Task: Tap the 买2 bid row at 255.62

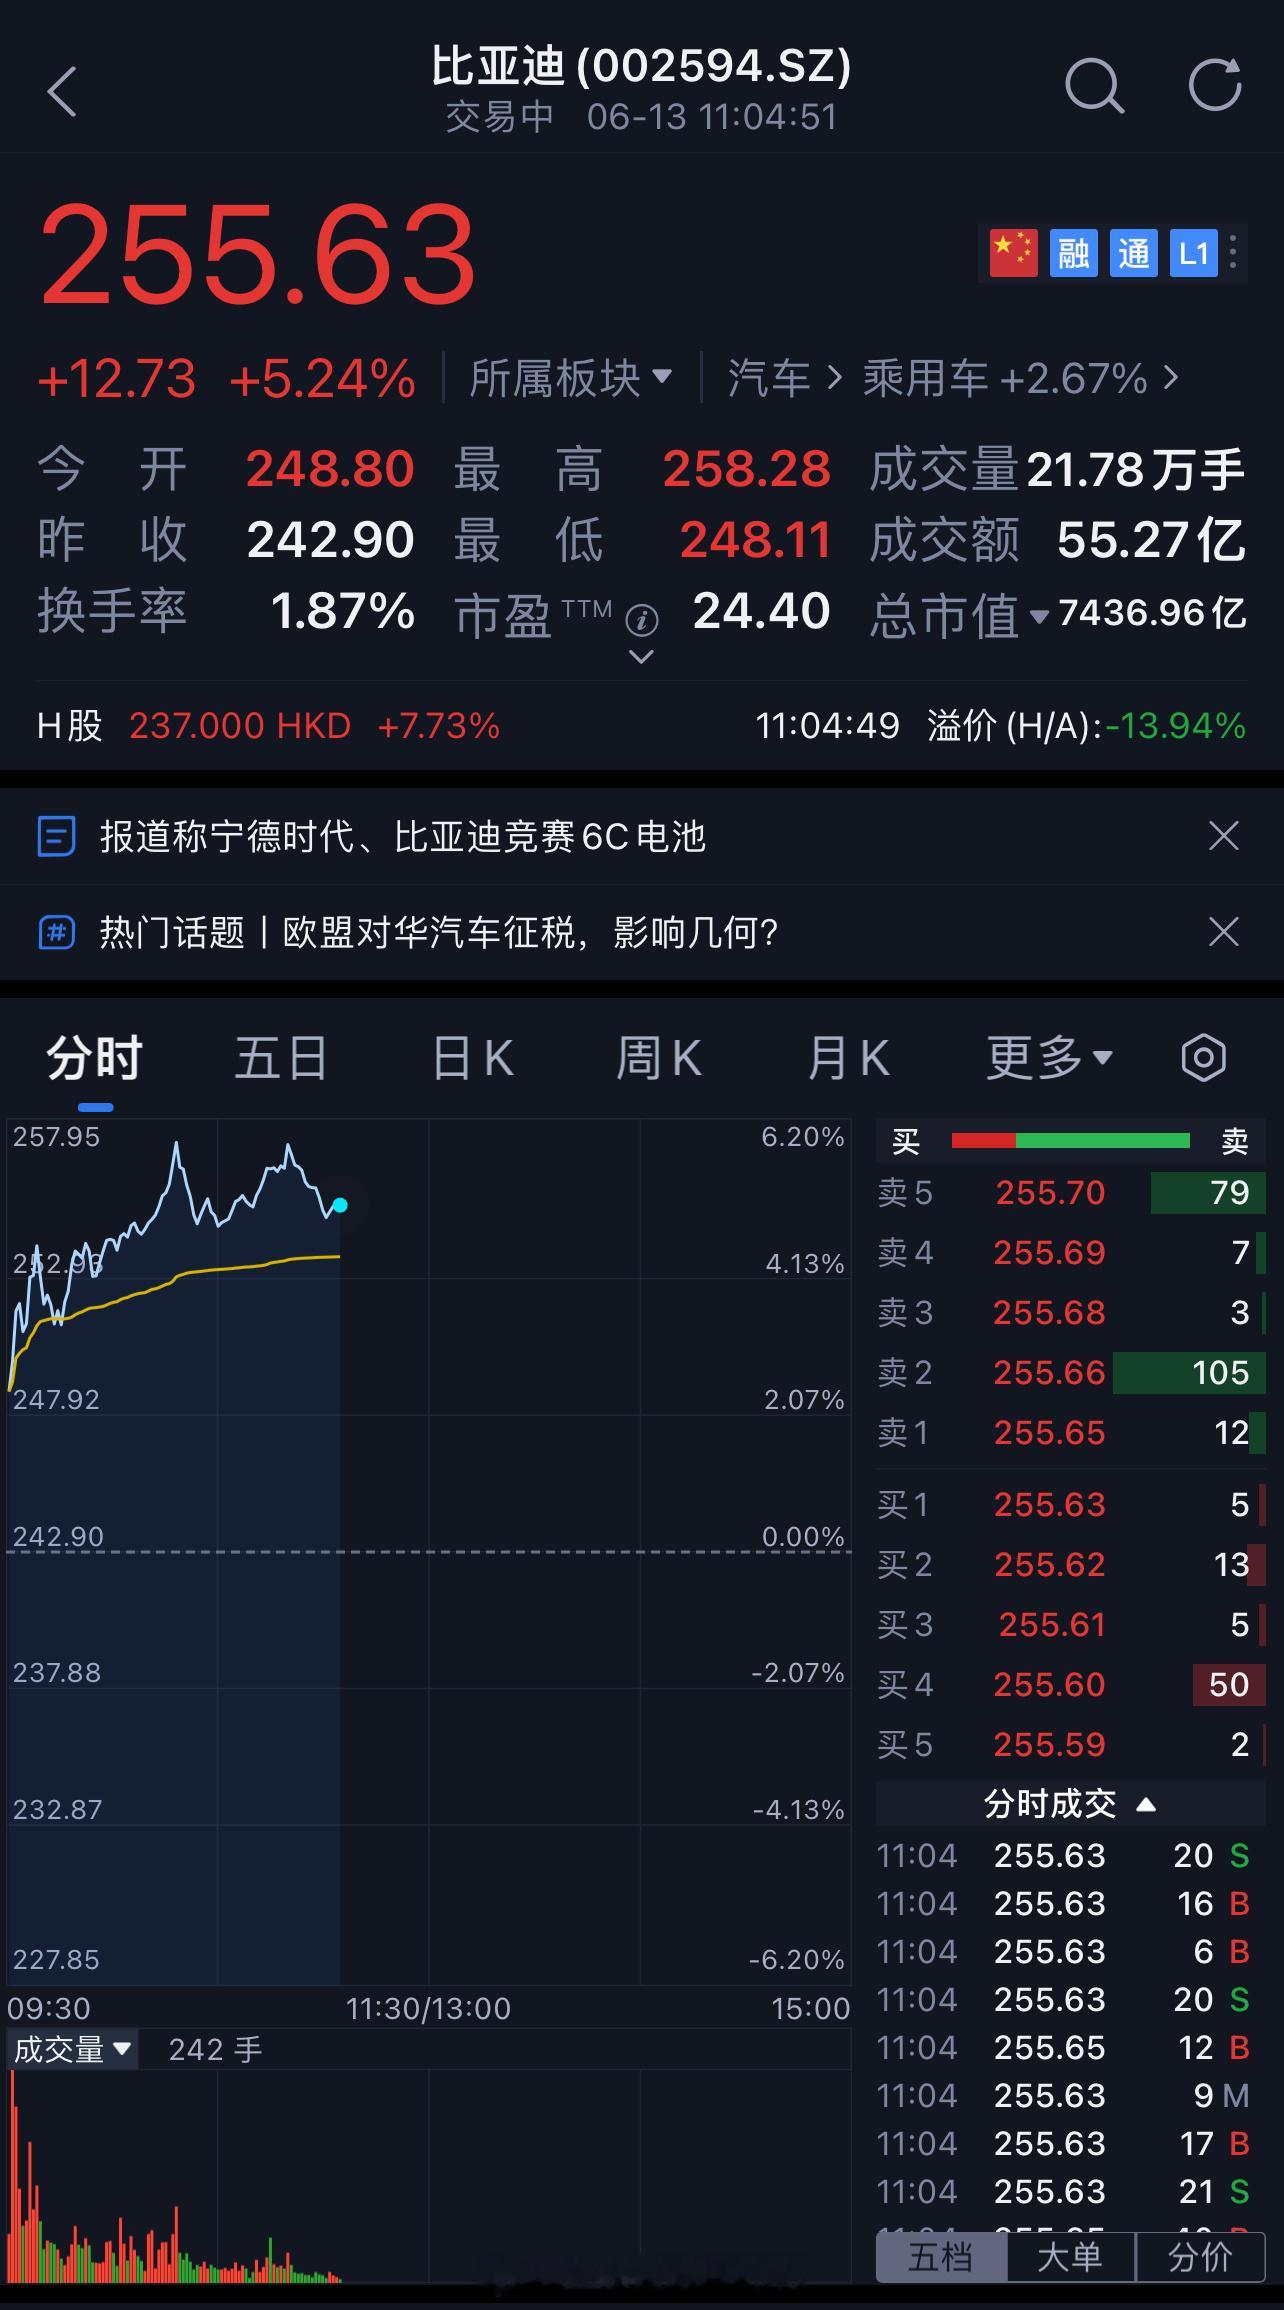Action: pos(1071,1565)
